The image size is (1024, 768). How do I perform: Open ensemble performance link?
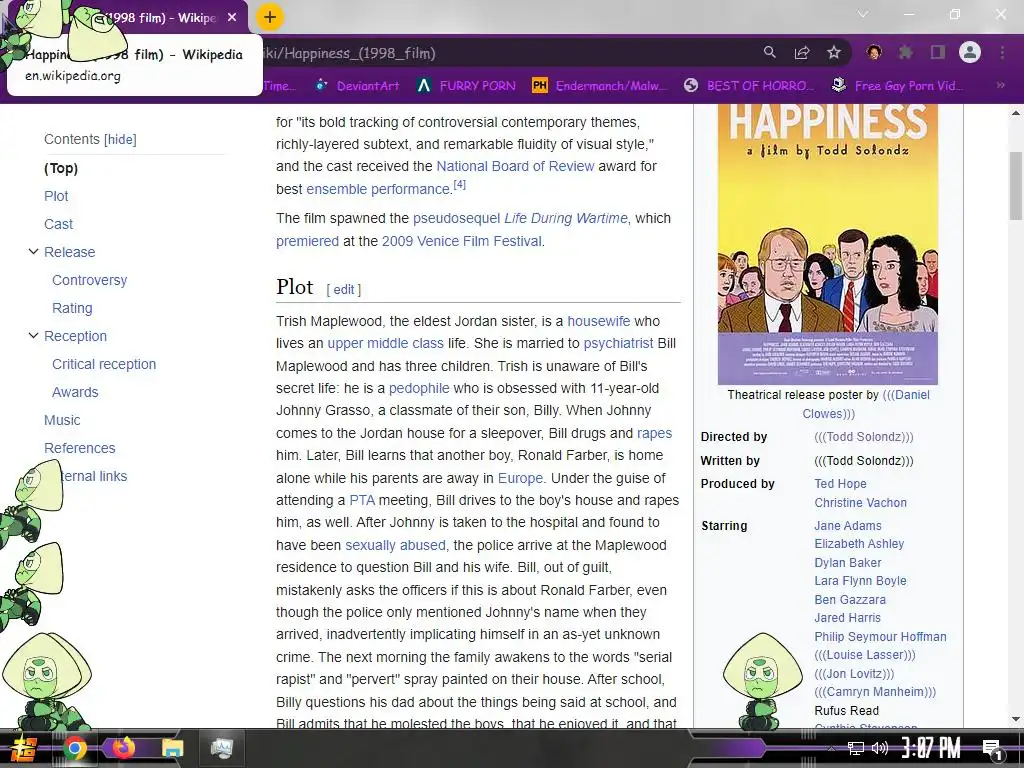378,189
